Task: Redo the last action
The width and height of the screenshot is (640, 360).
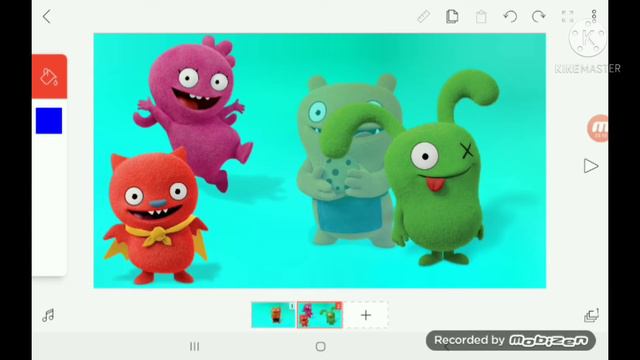Action: pyautogui.click(x=539, y=17)
